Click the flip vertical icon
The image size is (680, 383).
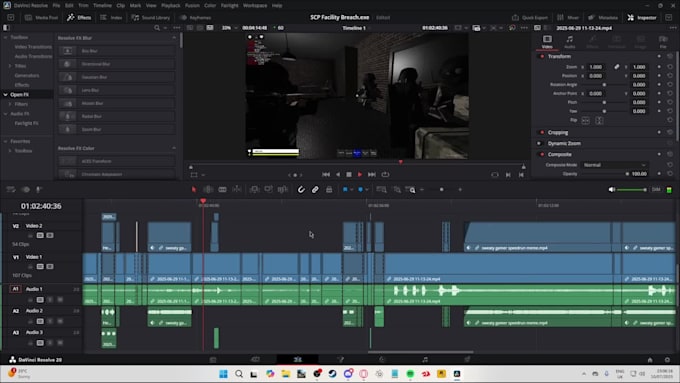click(x=599, y=120)
